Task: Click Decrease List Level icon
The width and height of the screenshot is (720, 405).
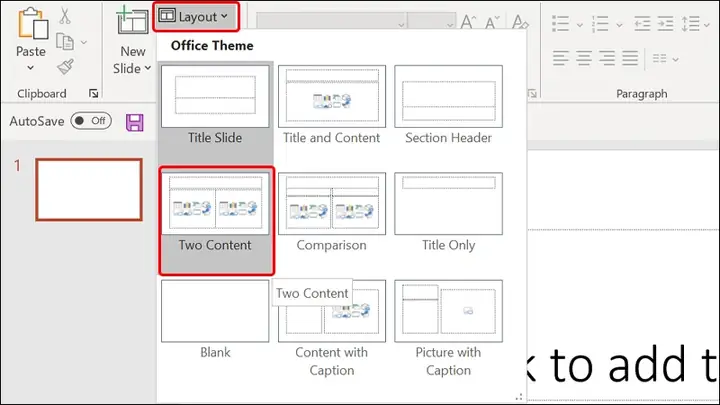Action: 642,24
